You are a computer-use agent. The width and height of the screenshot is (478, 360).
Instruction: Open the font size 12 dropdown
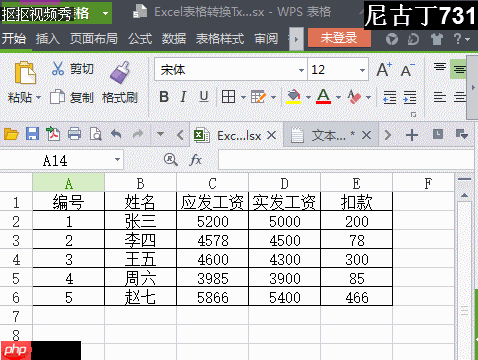pyautogui.click(x=362, y=70)
